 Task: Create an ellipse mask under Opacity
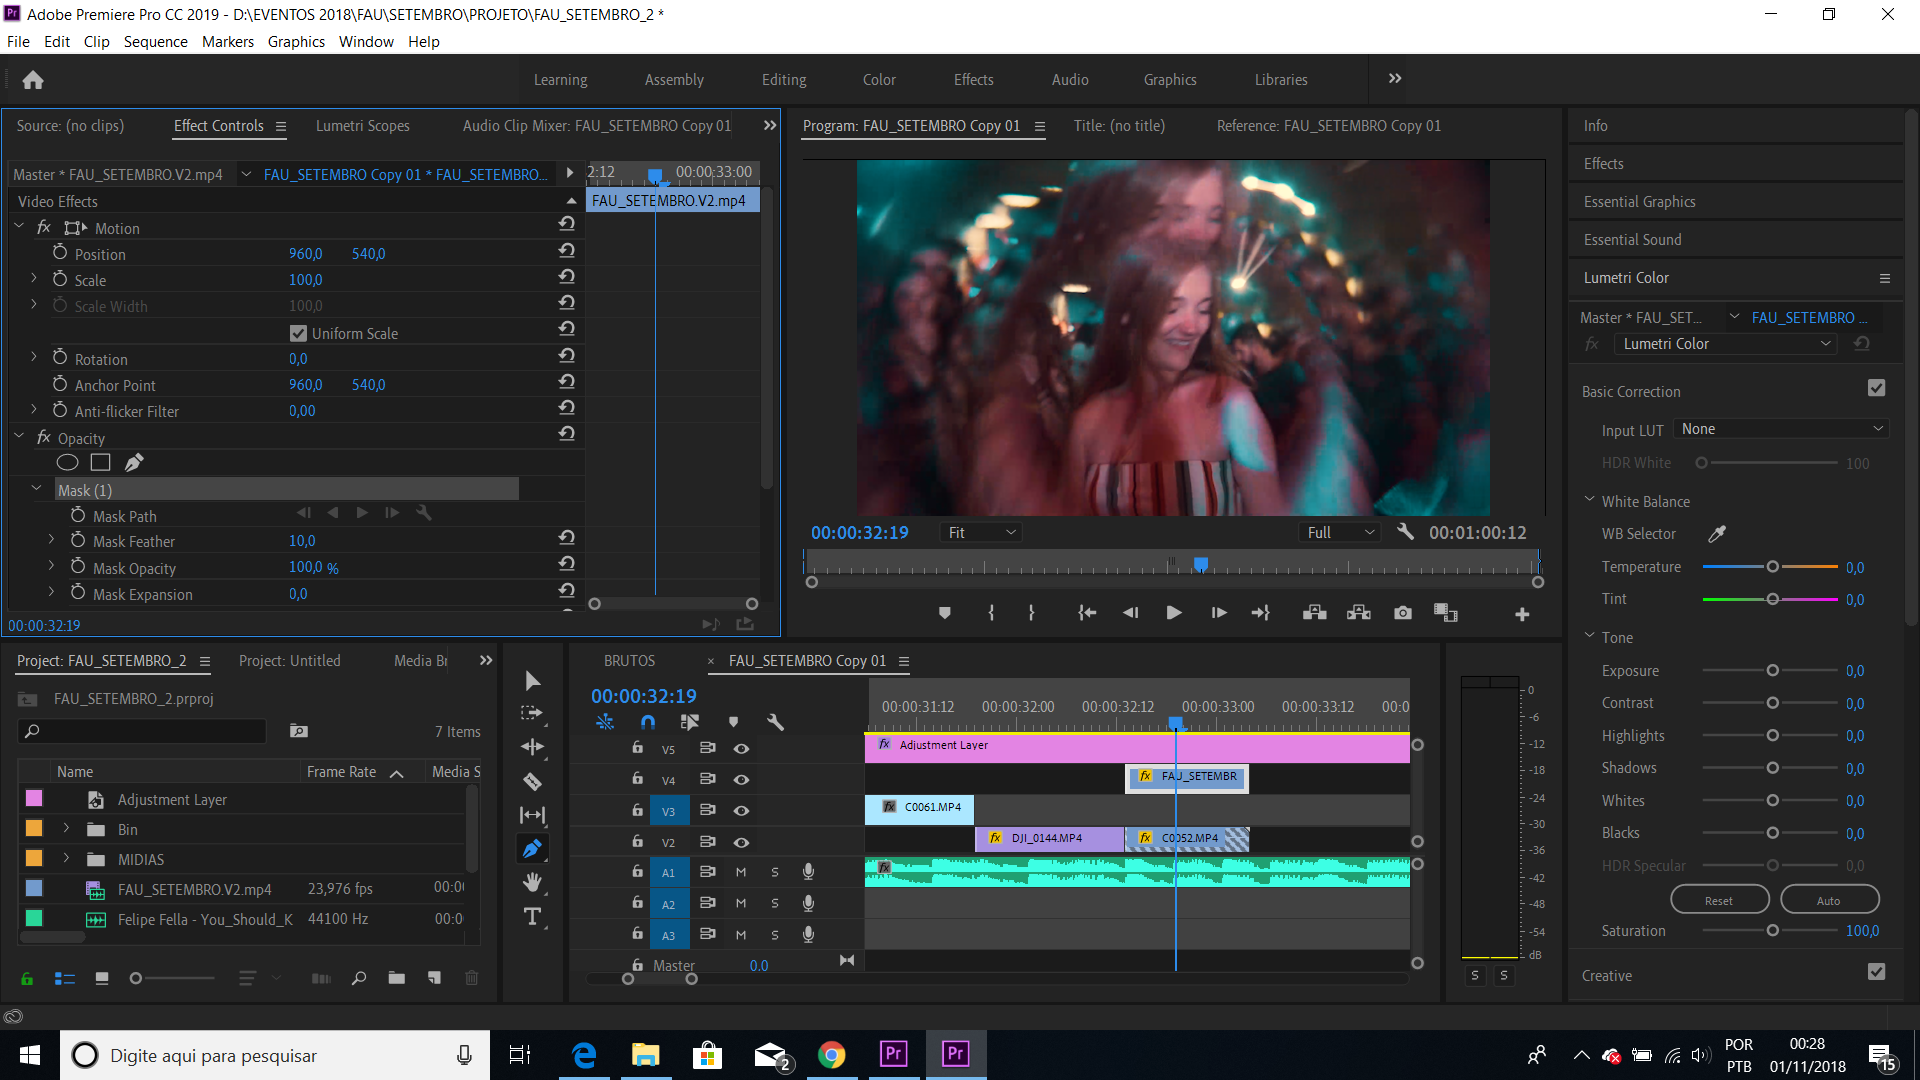coord(67,462)
